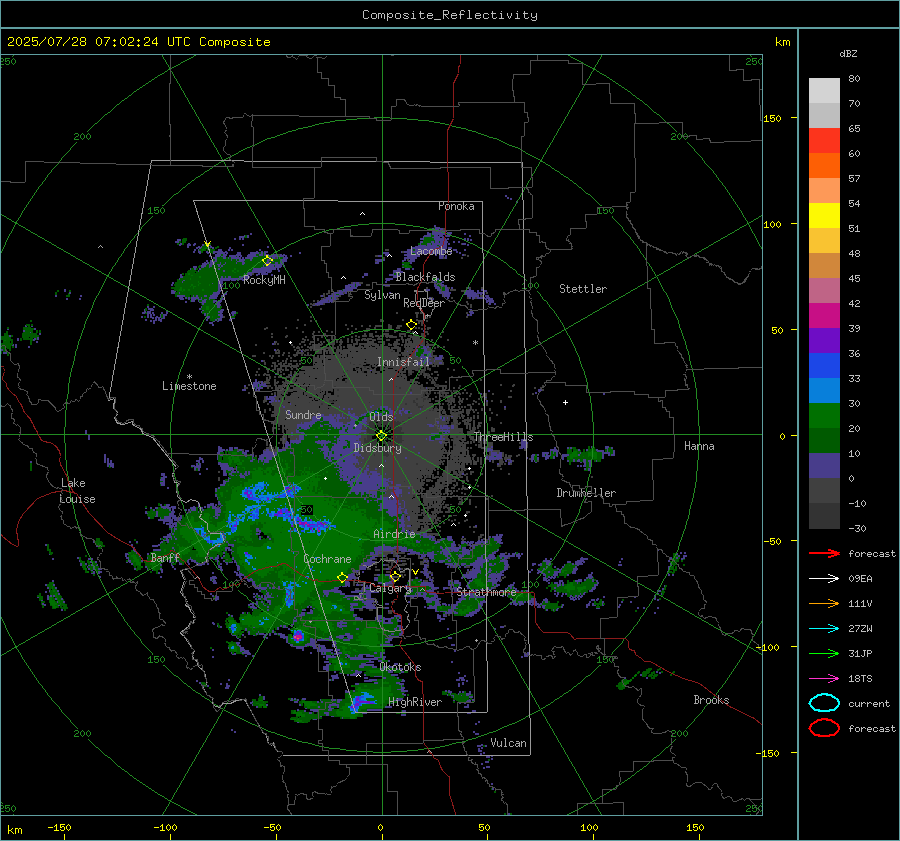Click the Ponoka label
The width and height of the screenshot is (900, 841).
coord(456,207)
